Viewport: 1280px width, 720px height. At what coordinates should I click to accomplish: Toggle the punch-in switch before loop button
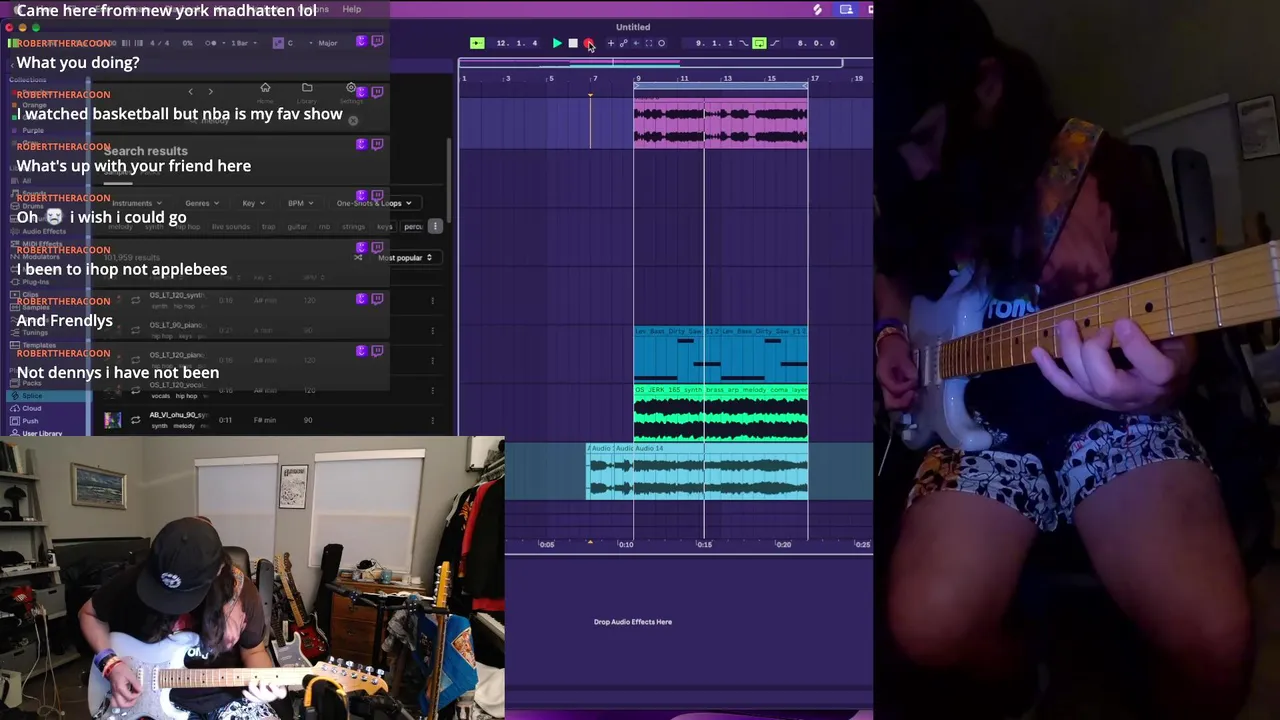pyautogui.click(x=743, y=43)
